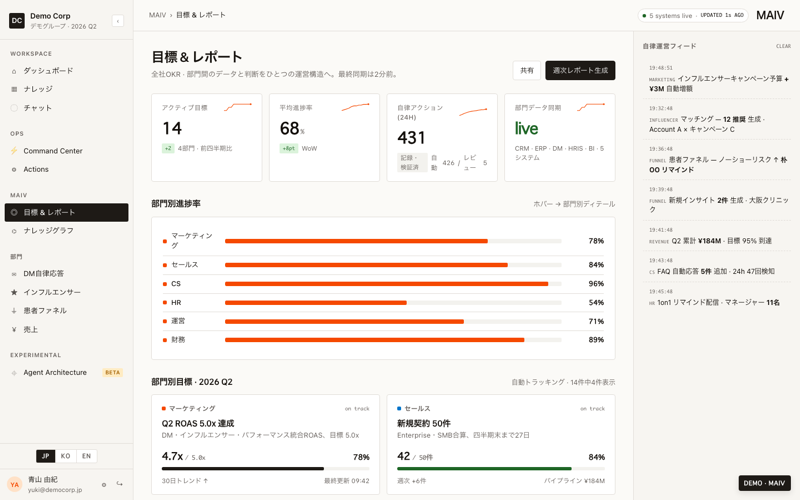Switch language to EN
Screen dimensions: 800x500
click(86, 456)
